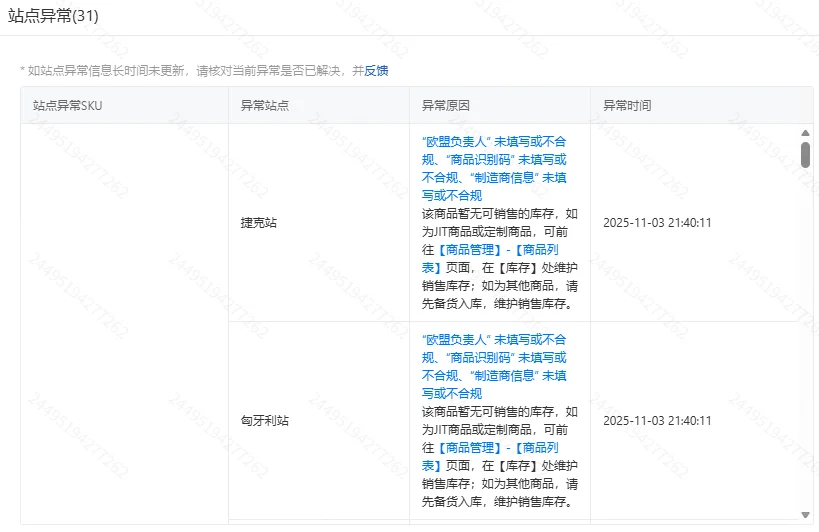
Task: Click the 匈牙利站 row timestamp 2025-11-03 21:40:11
Action: tap(657, 421)
